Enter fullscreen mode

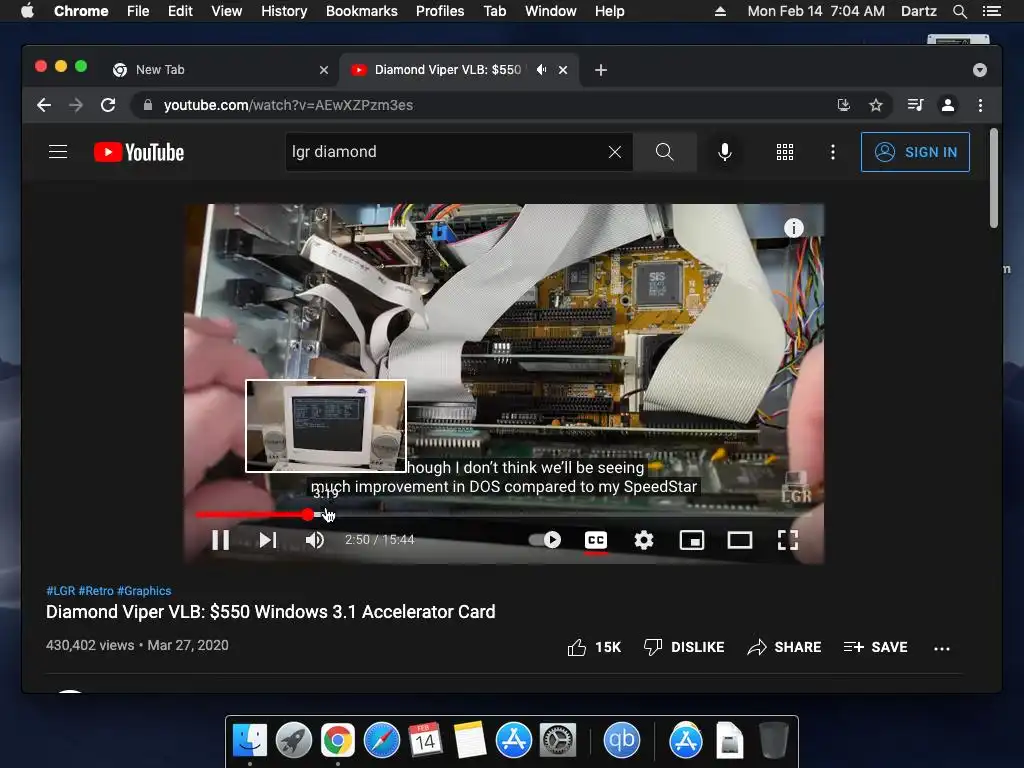tap(788, 540)
